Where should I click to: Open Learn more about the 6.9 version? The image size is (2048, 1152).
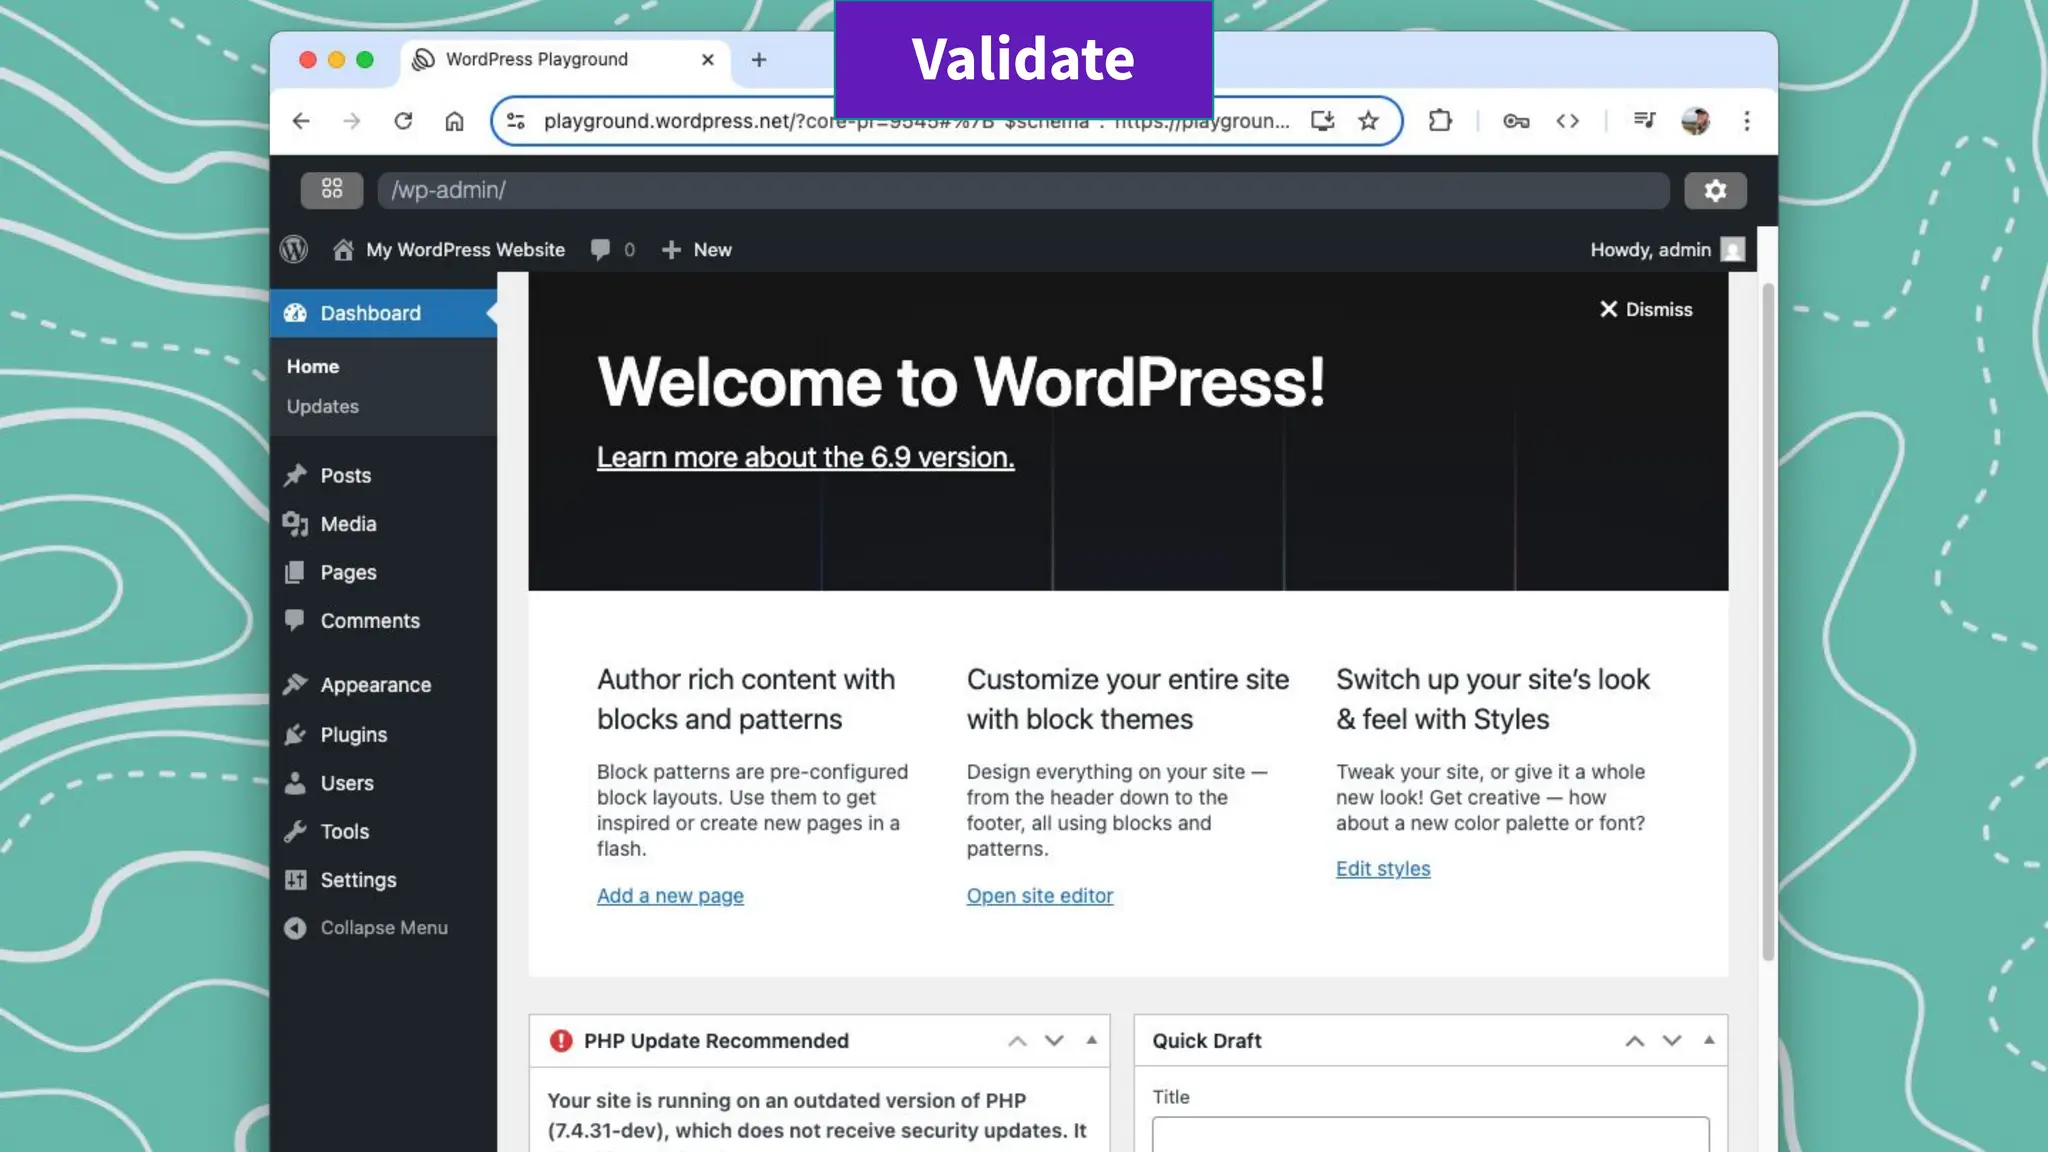tap(805, 458)
